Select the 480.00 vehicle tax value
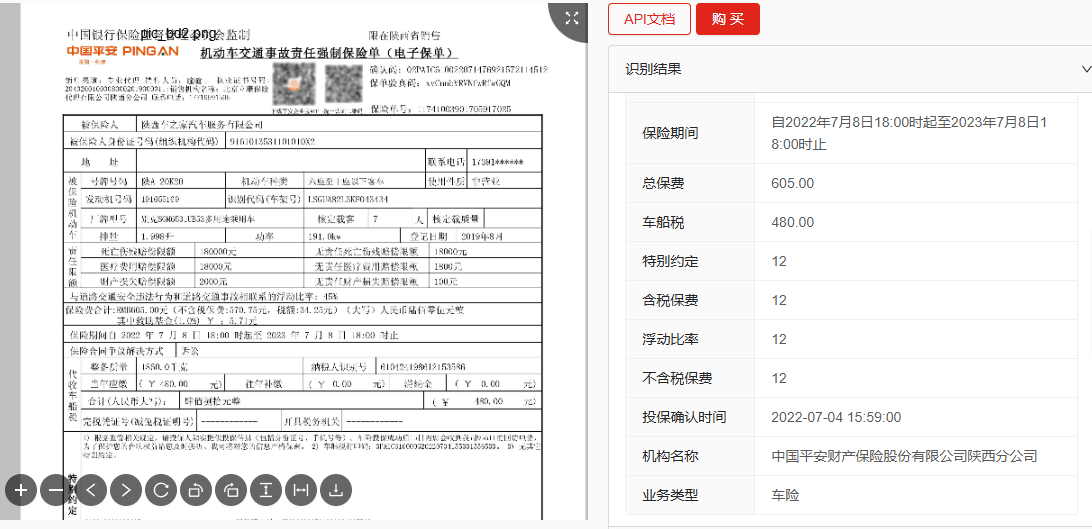Image resolution: width=1092 pixels, height=529 pixels. pos(793,222)
